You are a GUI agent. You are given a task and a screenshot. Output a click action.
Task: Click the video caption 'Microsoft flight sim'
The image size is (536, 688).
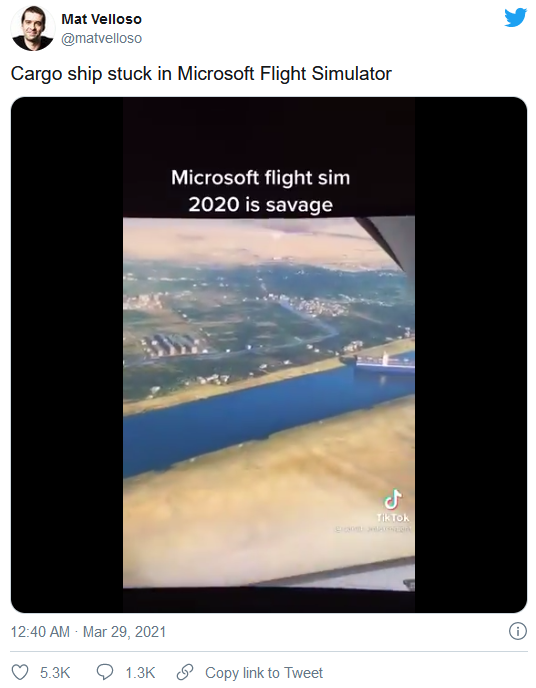(x=261, y=178)
